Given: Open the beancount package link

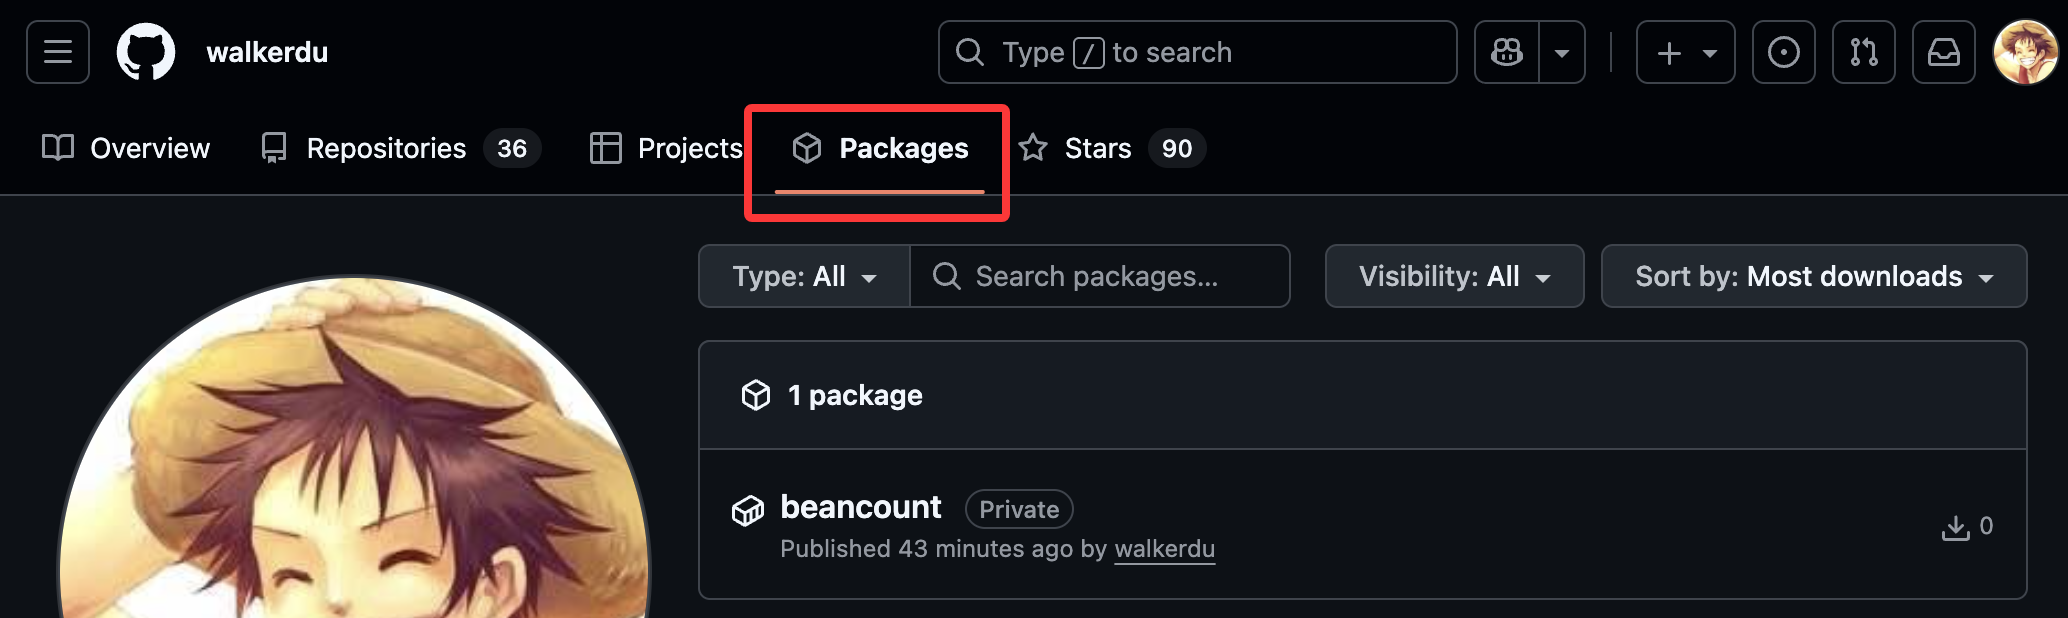Looking at the screenshot, I should 860,507.
